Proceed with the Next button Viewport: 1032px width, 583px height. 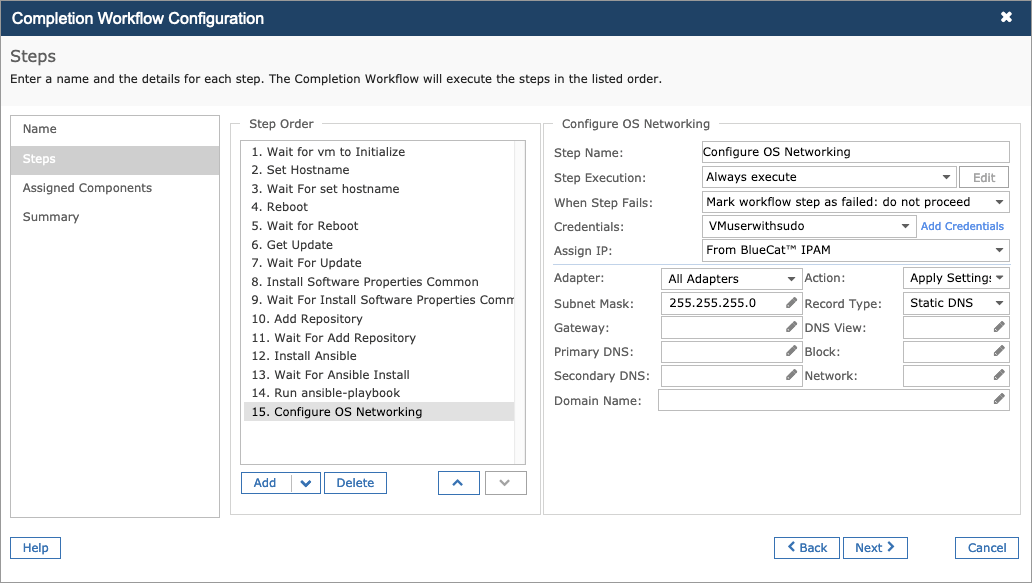pyautogui.click(x=875, y=548)
